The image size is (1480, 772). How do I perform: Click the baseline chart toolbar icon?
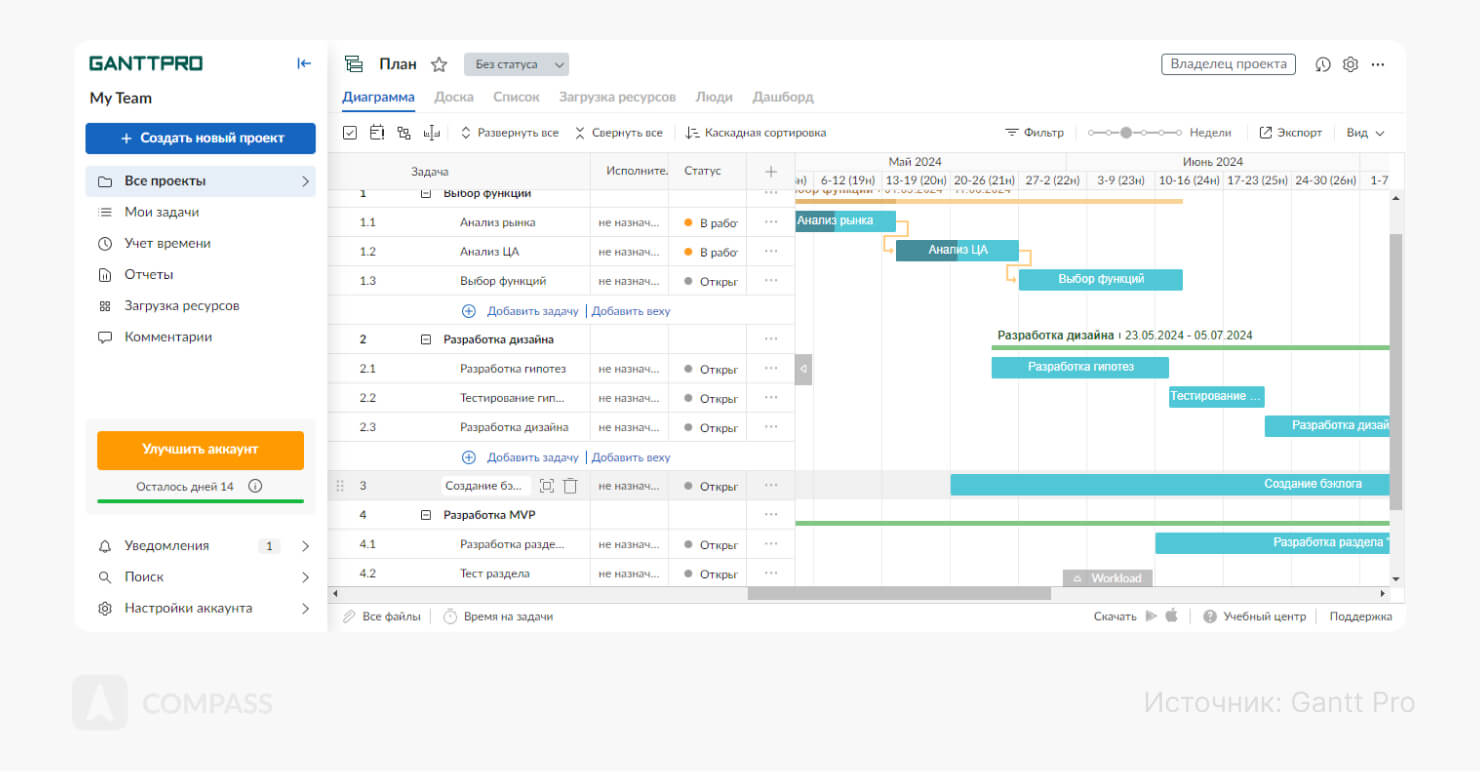[x=432, y=133]
